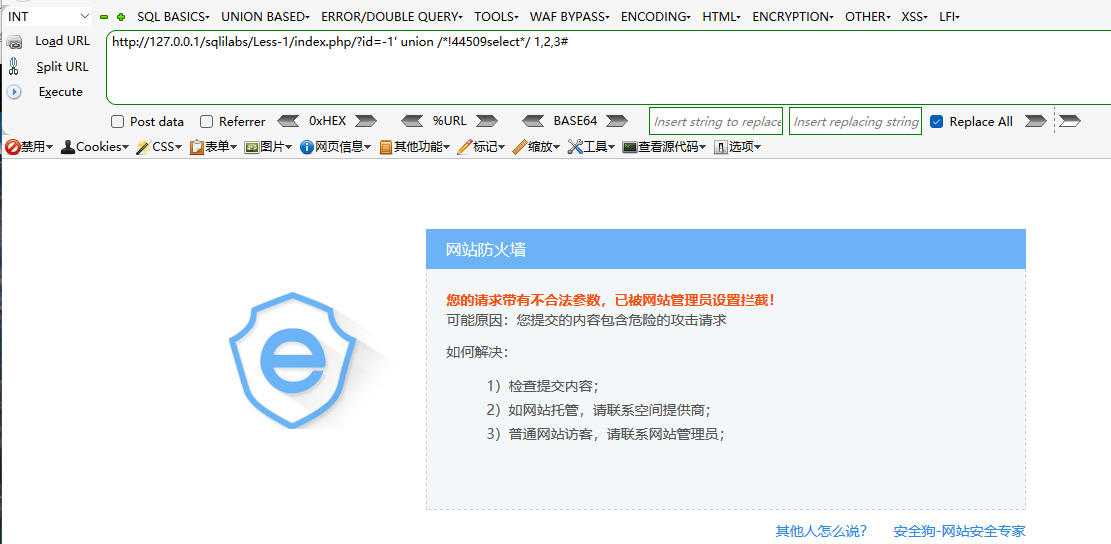Viewport: 1111px width, 544px height.
Task: Click the Execute label
Action: point(61,92)
